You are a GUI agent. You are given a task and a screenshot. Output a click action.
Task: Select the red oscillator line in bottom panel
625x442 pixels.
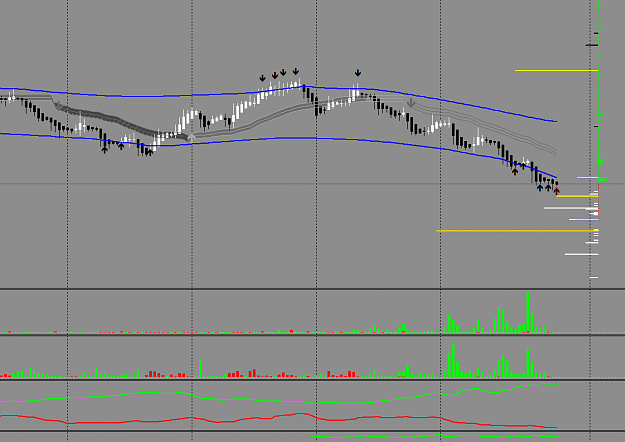(x=279, y=418)
